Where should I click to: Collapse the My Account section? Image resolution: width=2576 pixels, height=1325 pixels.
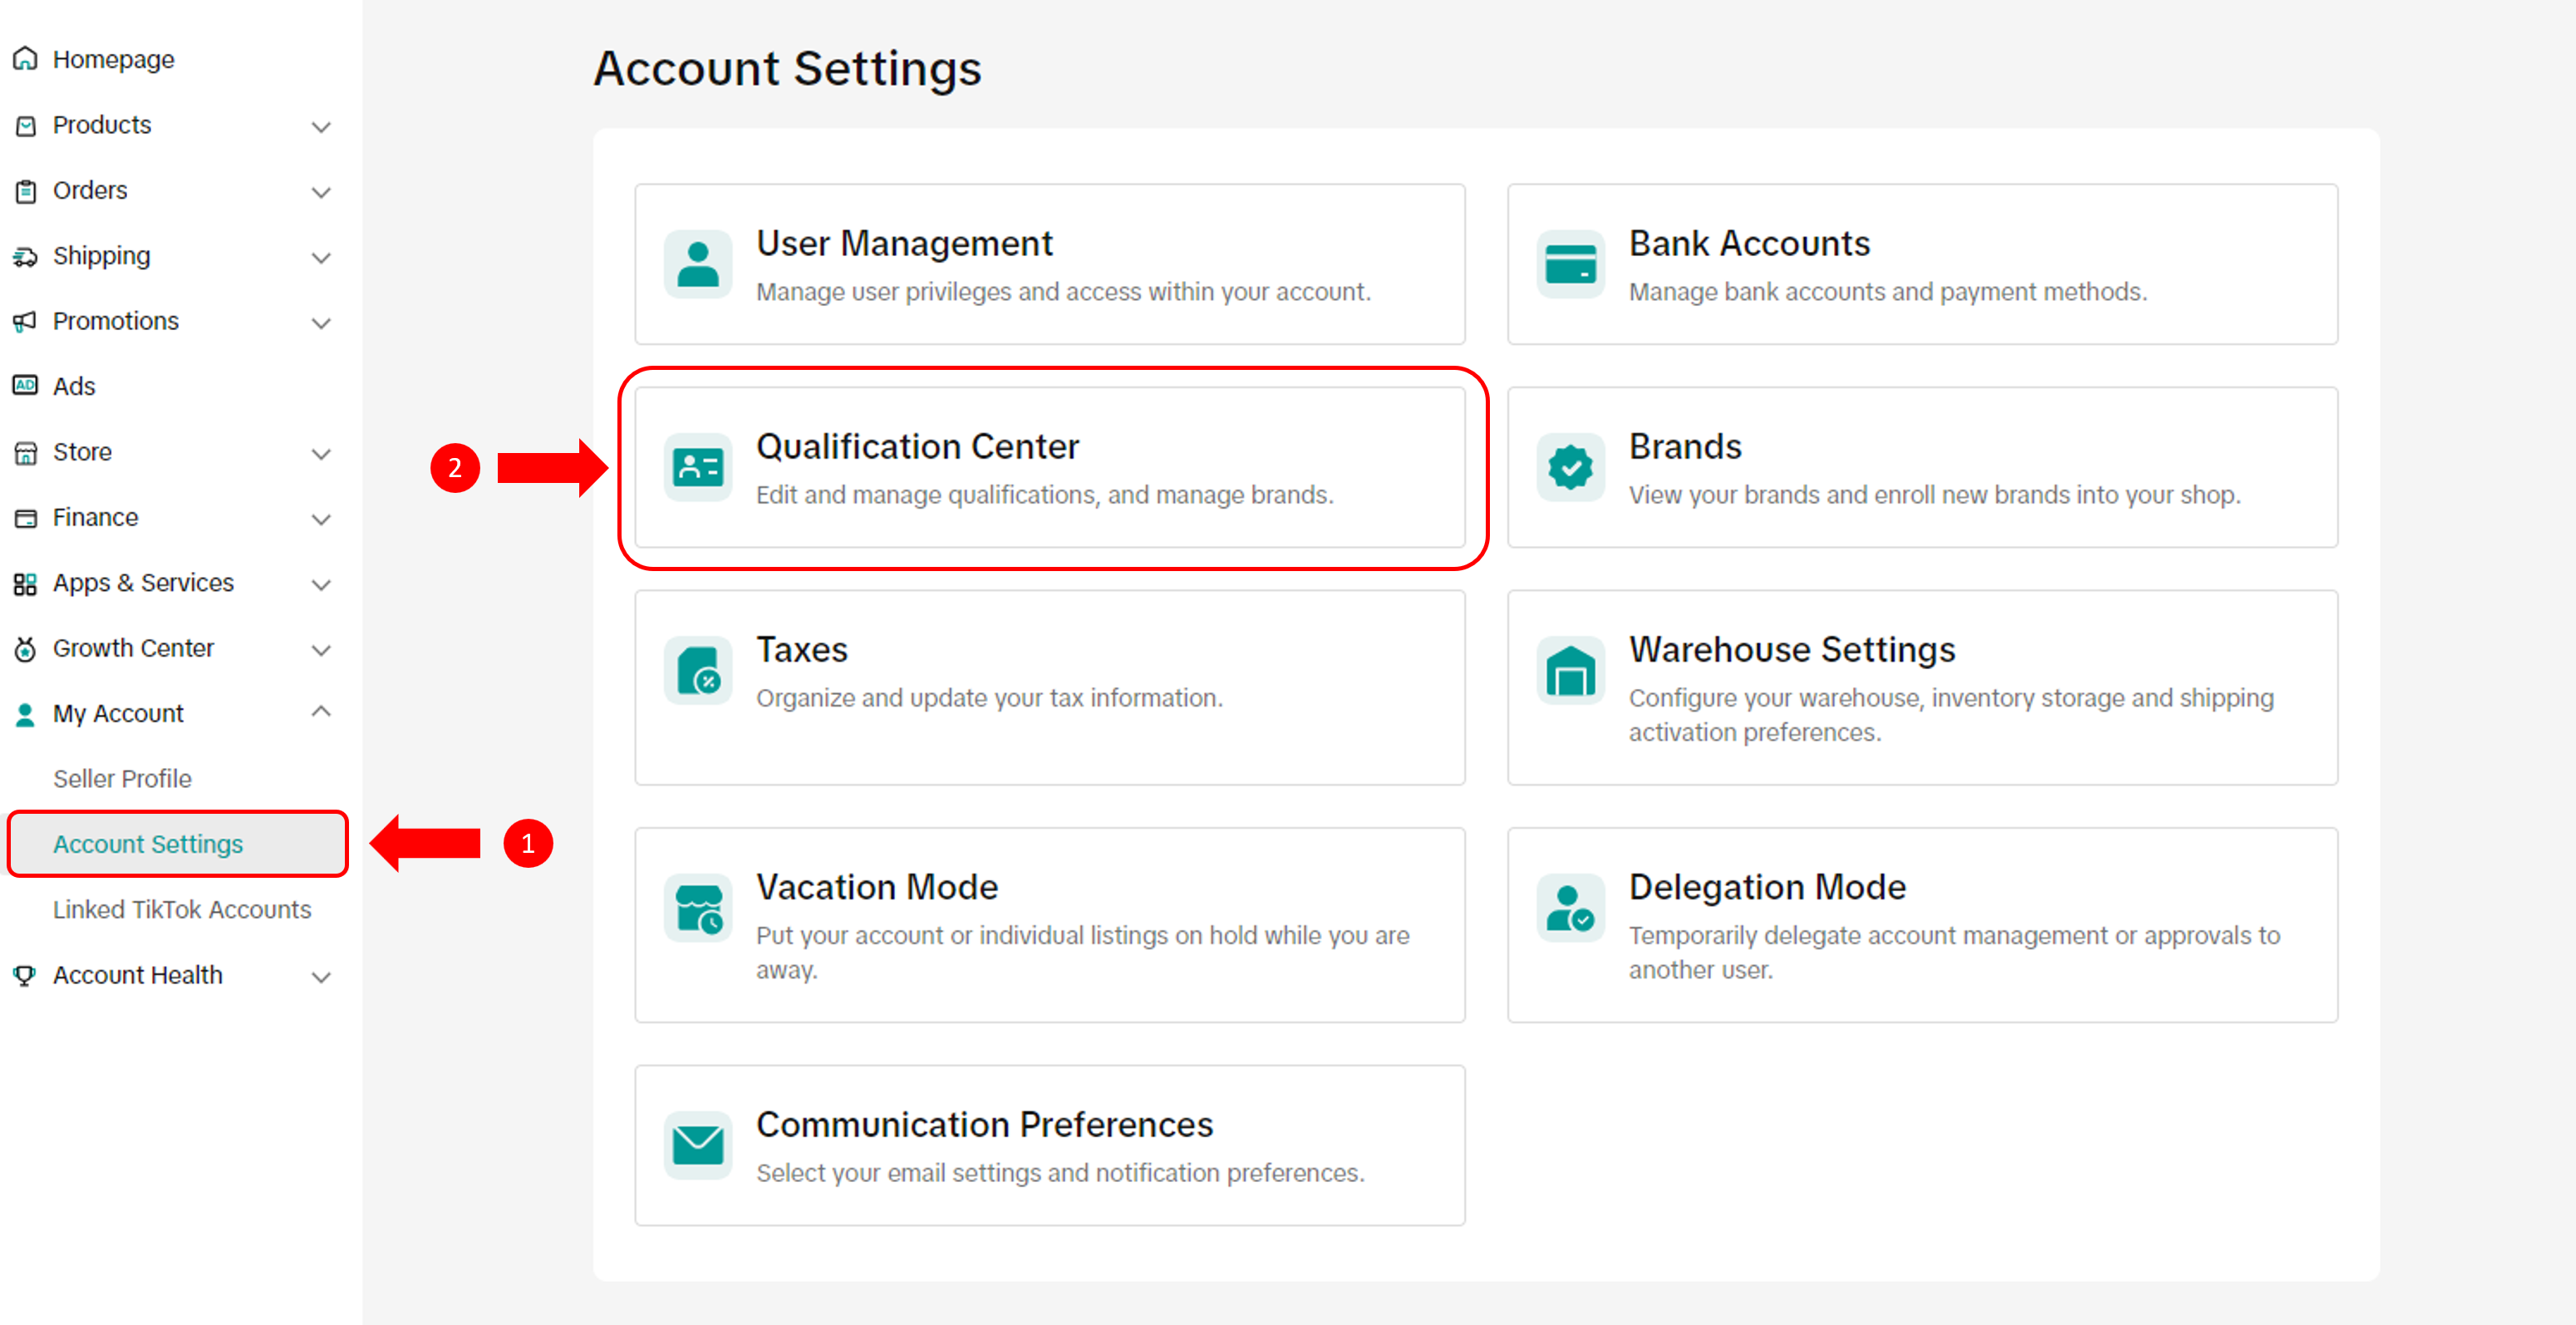pos(320,713)
